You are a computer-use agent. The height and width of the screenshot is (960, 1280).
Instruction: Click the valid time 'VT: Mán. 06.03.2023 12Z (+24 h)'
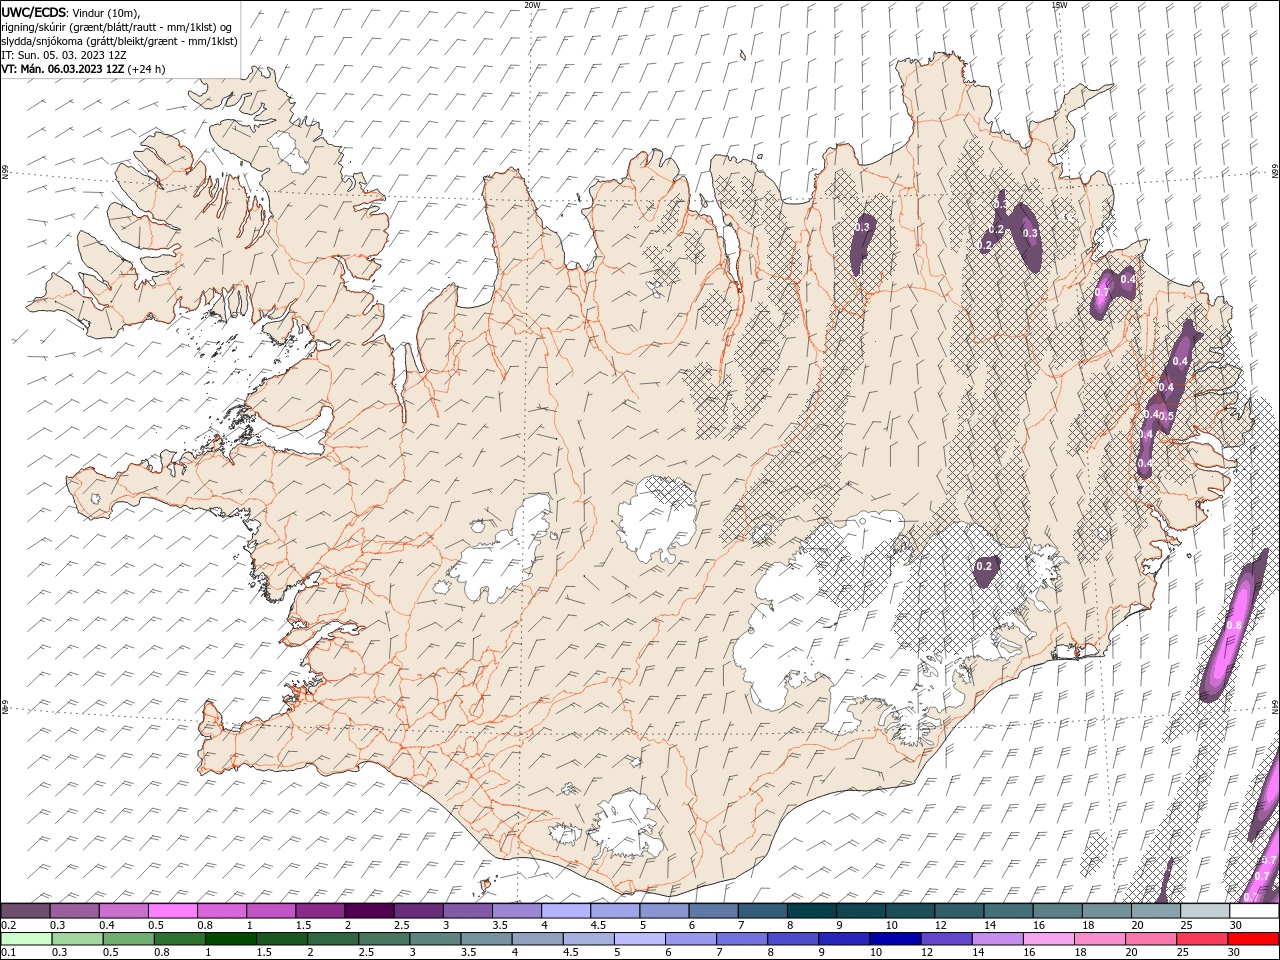click(83, 69)
